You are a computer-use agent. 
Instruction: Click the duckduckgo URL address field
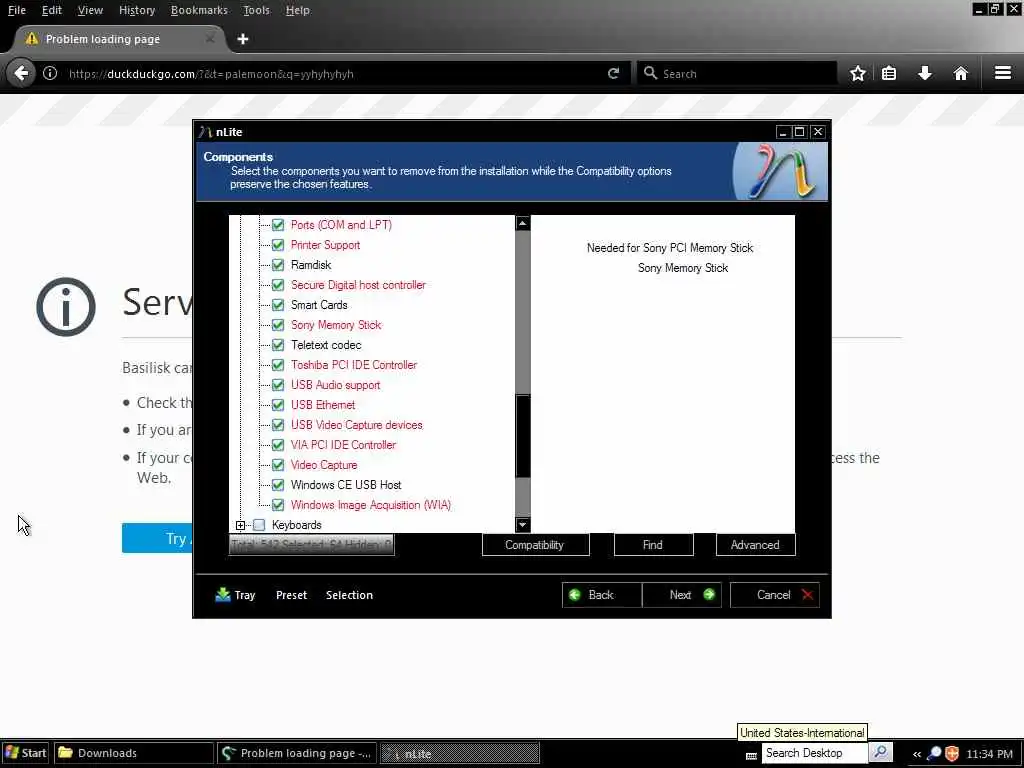pyautogui.click(x=333, y=74)
